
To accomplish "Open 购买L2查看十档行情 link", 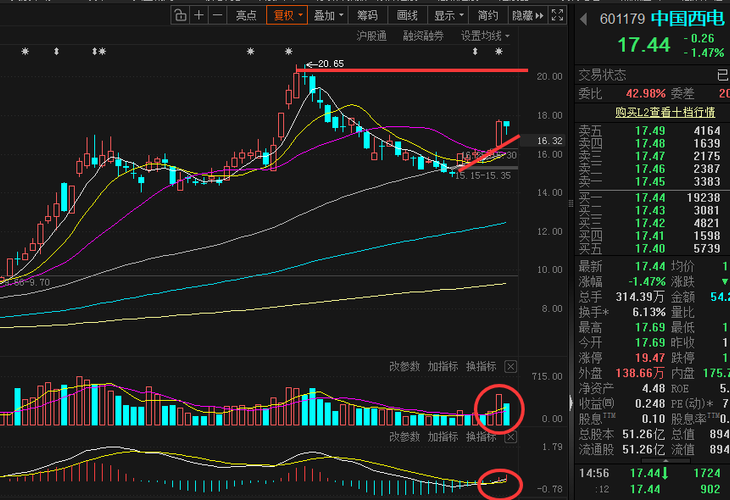I will point(665,112).
